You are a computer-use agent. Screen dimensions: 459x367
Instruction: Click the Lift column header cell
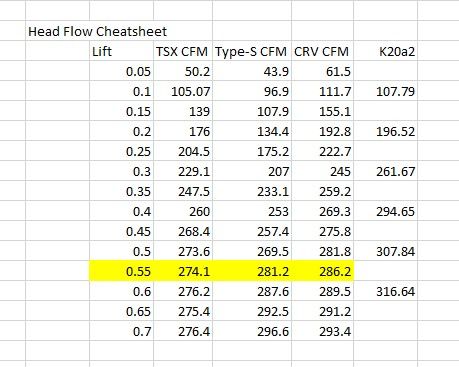121,51
